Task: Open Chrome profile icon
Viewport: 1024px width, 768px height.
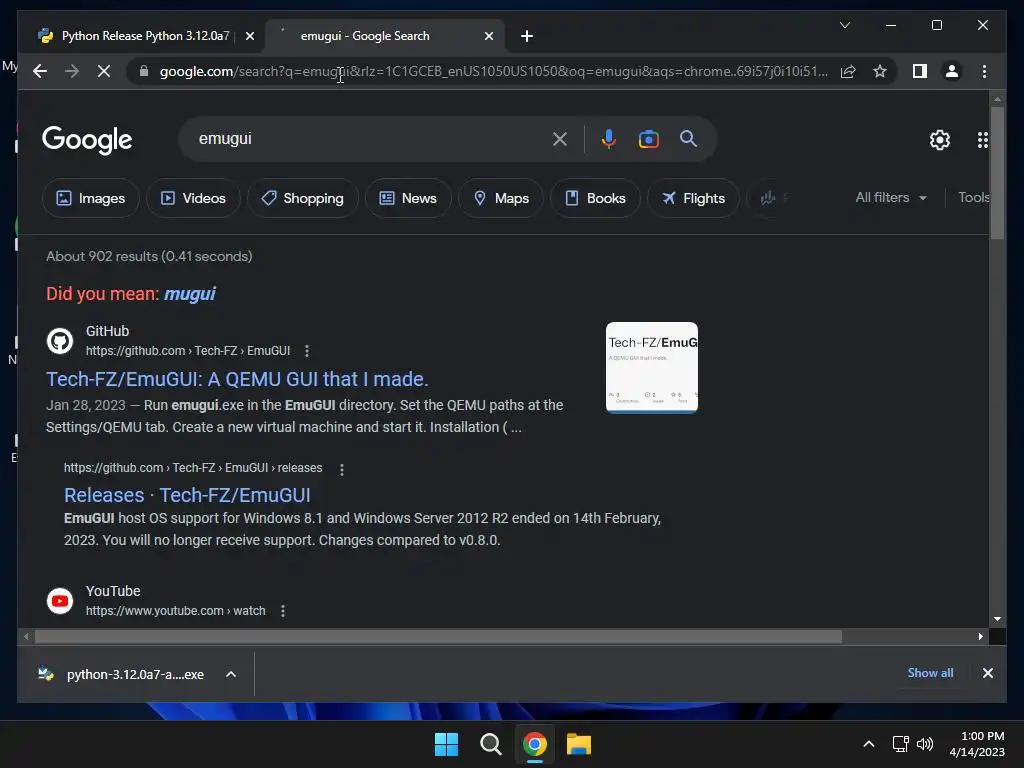Action: [x=952, y=71]
